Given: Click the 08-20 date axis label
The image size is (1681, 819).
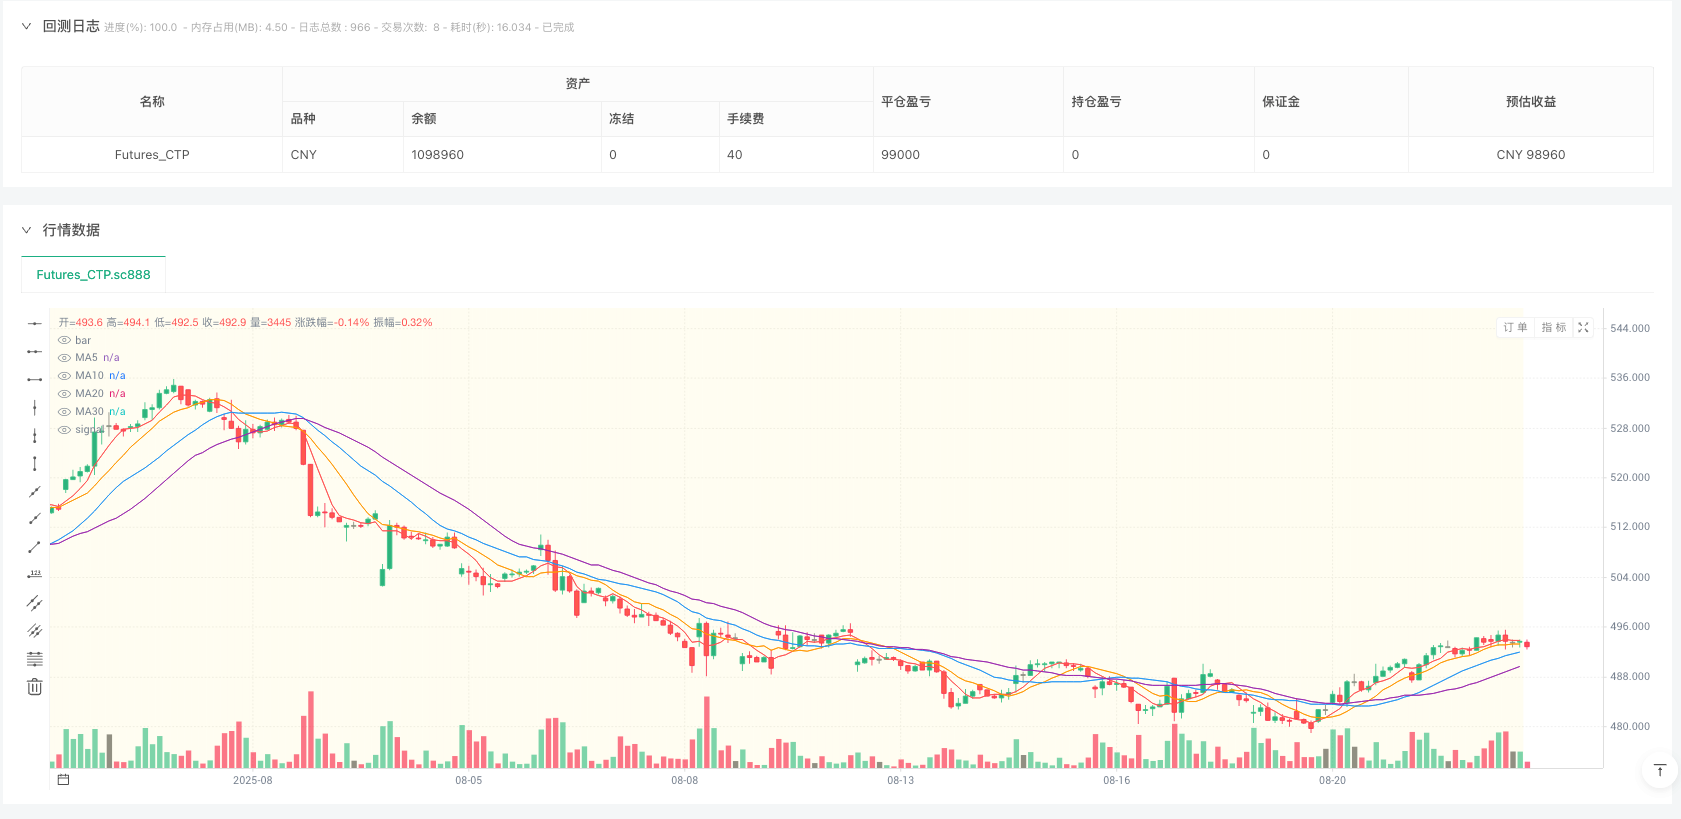Looking at the screenshot, I should (1332, 780).
